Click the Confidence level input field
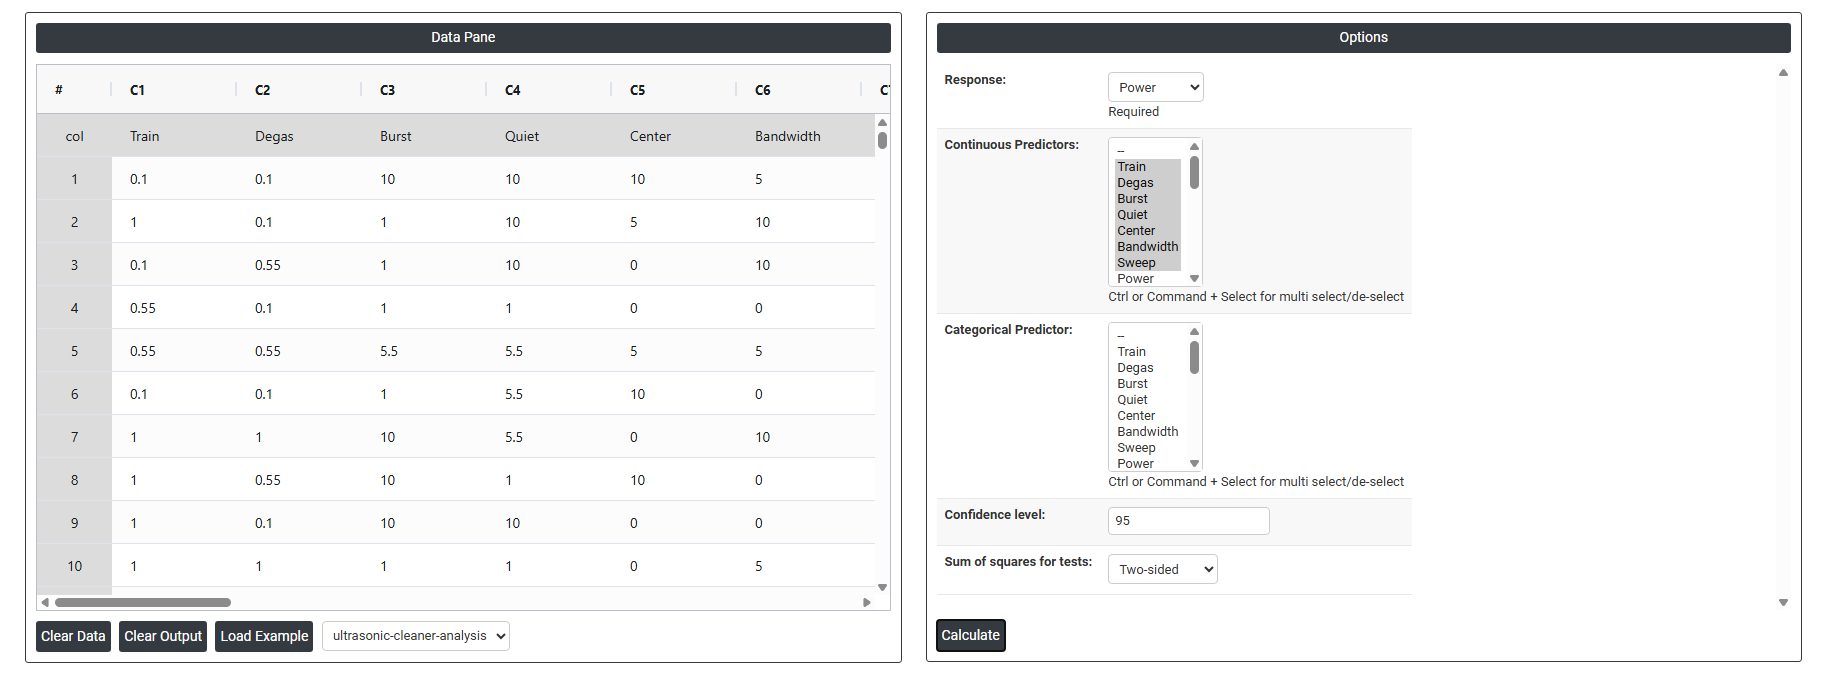Screen dimensions: 1825x678 pyautogui.click(x=1188, y=521)
